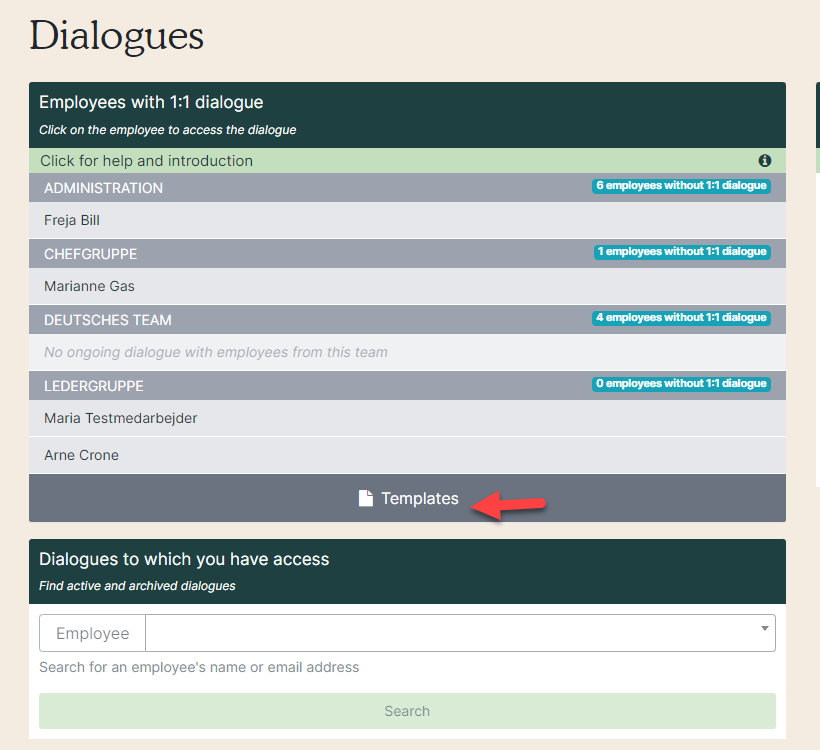The image size is (820, 750).
Task: Click the '4 employees without 1:1 dialogue' badge
Action: (x=681, y=318)
